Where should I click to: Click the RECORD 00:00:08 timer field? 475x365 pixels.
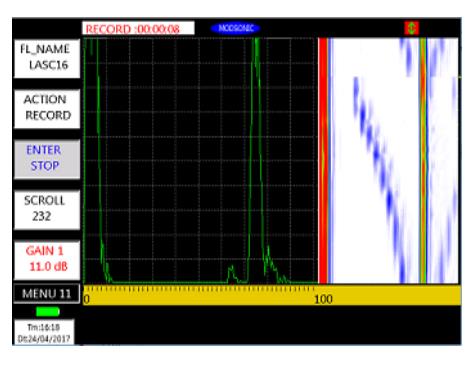point(138,28)
